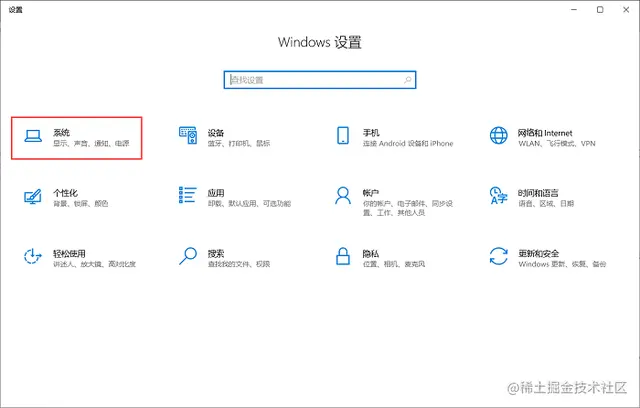
Task: Maximize the 设置 window
Action: [x=600, y=9]
